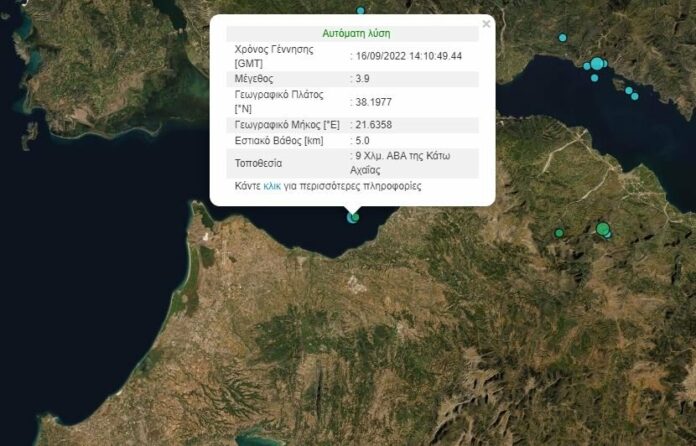Click the 'Τοποθεσία' row label
The image size is (696, 446).
tap(259, 163)
